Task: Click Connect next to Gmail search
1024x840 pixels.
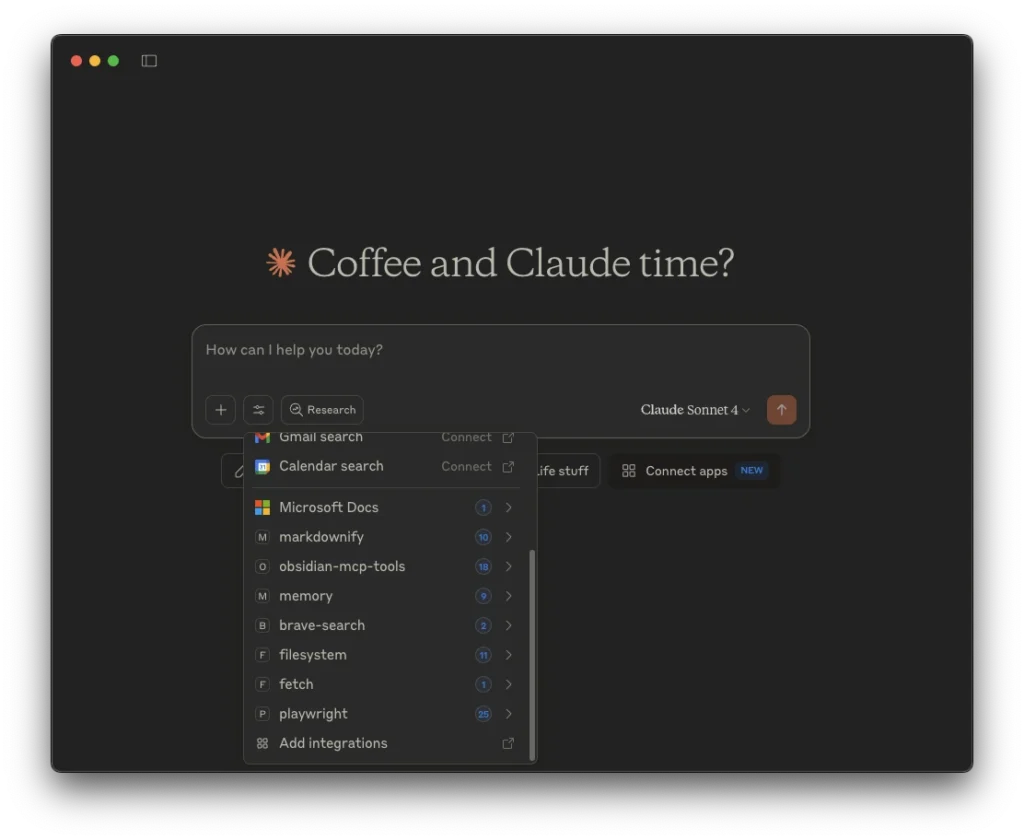Action: [x=466, y=437]
